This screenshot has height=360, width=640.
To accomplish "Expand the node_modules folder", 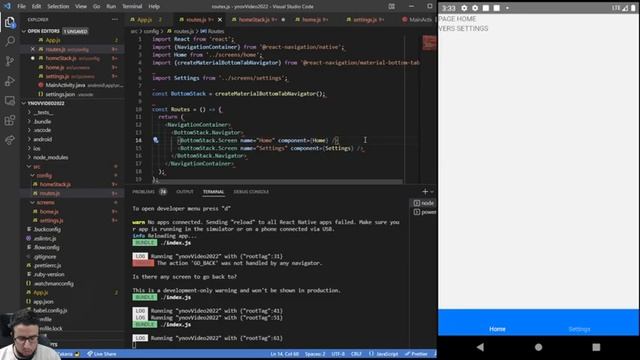I will point(51,157).
